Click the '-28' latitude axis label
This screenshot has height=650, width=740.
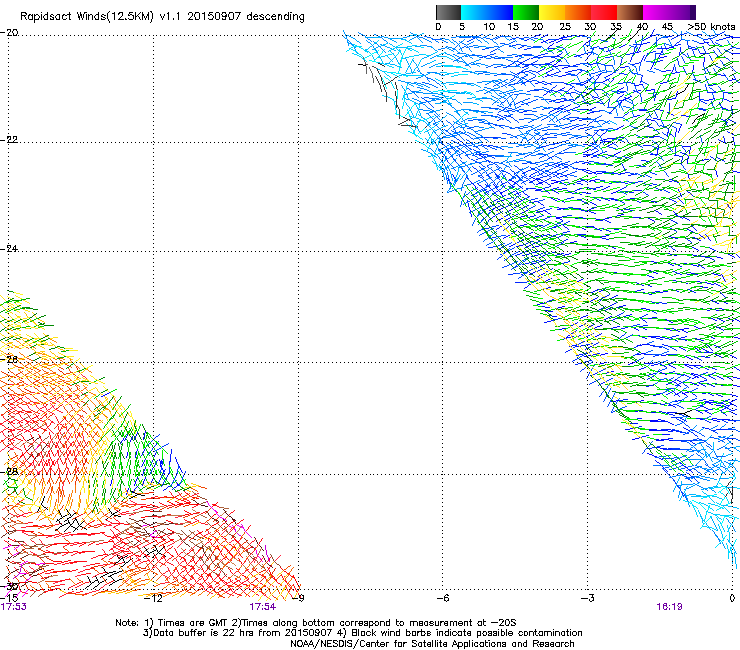coord(10,471)
